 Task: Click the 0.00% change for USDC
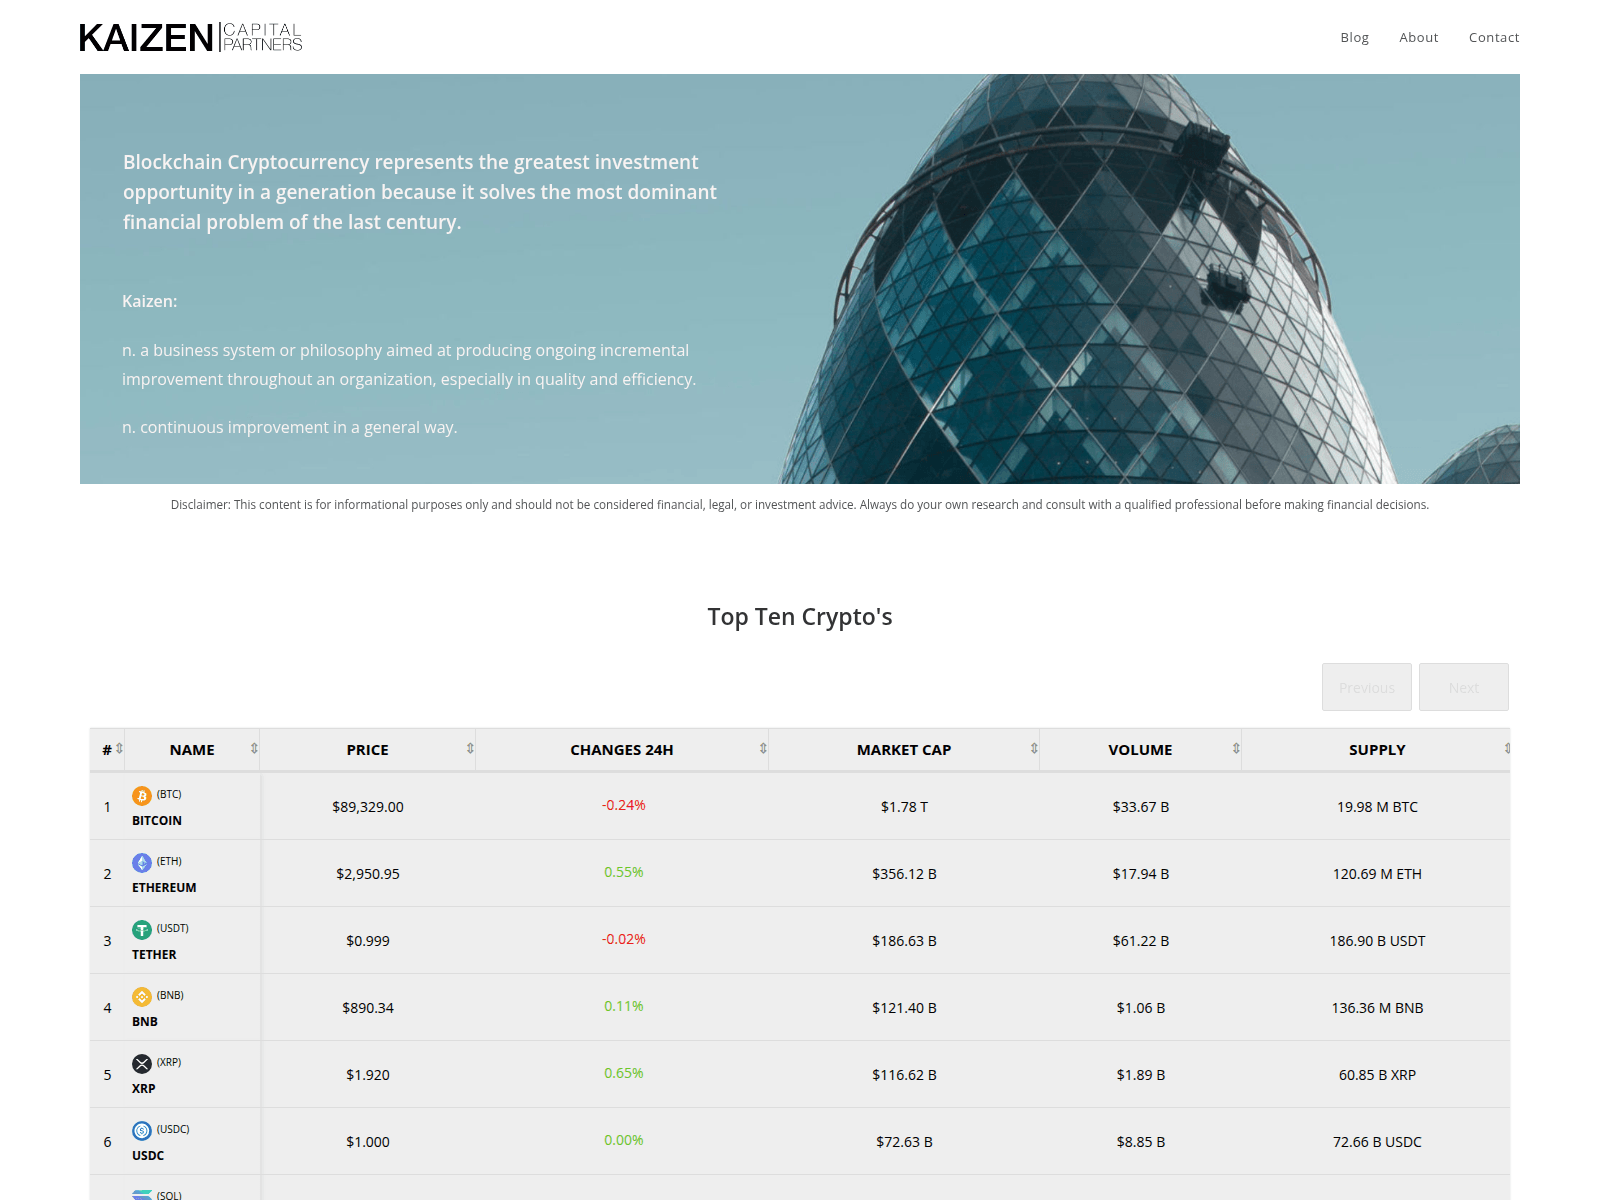click(x=624, y=1140)
